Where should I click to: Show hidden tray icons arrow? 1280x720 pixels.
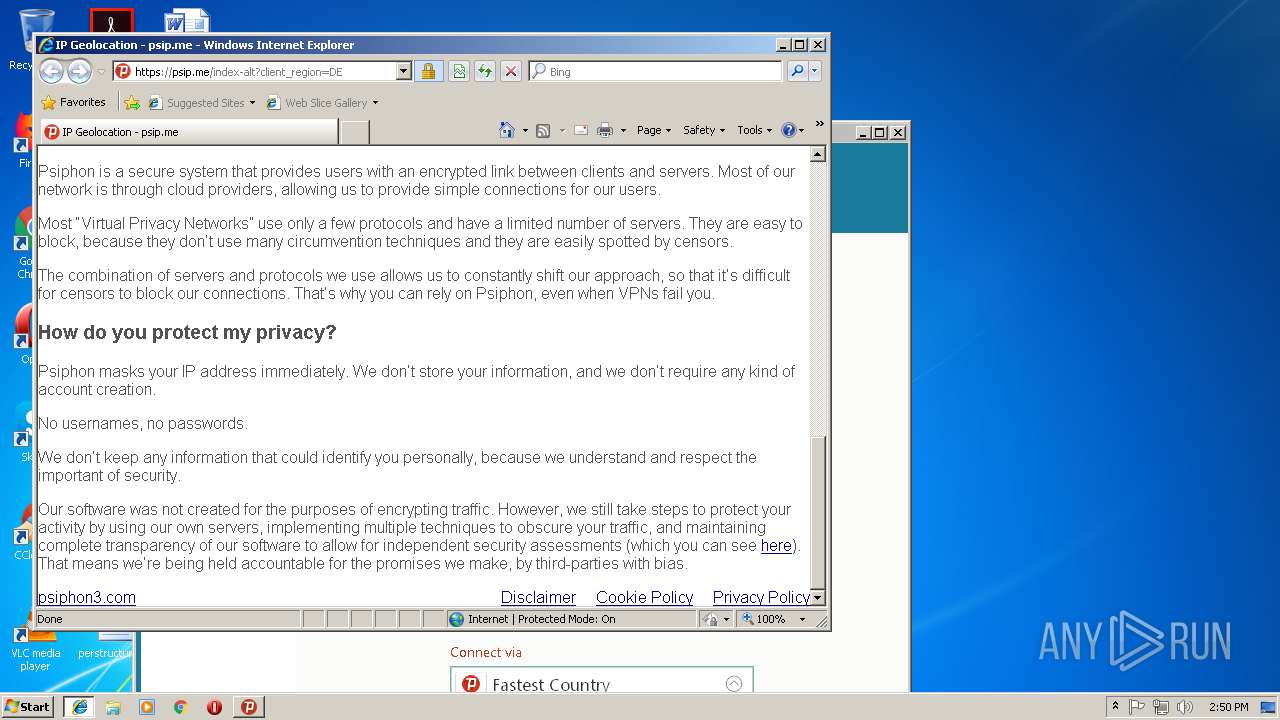[x=1115, y=707]
